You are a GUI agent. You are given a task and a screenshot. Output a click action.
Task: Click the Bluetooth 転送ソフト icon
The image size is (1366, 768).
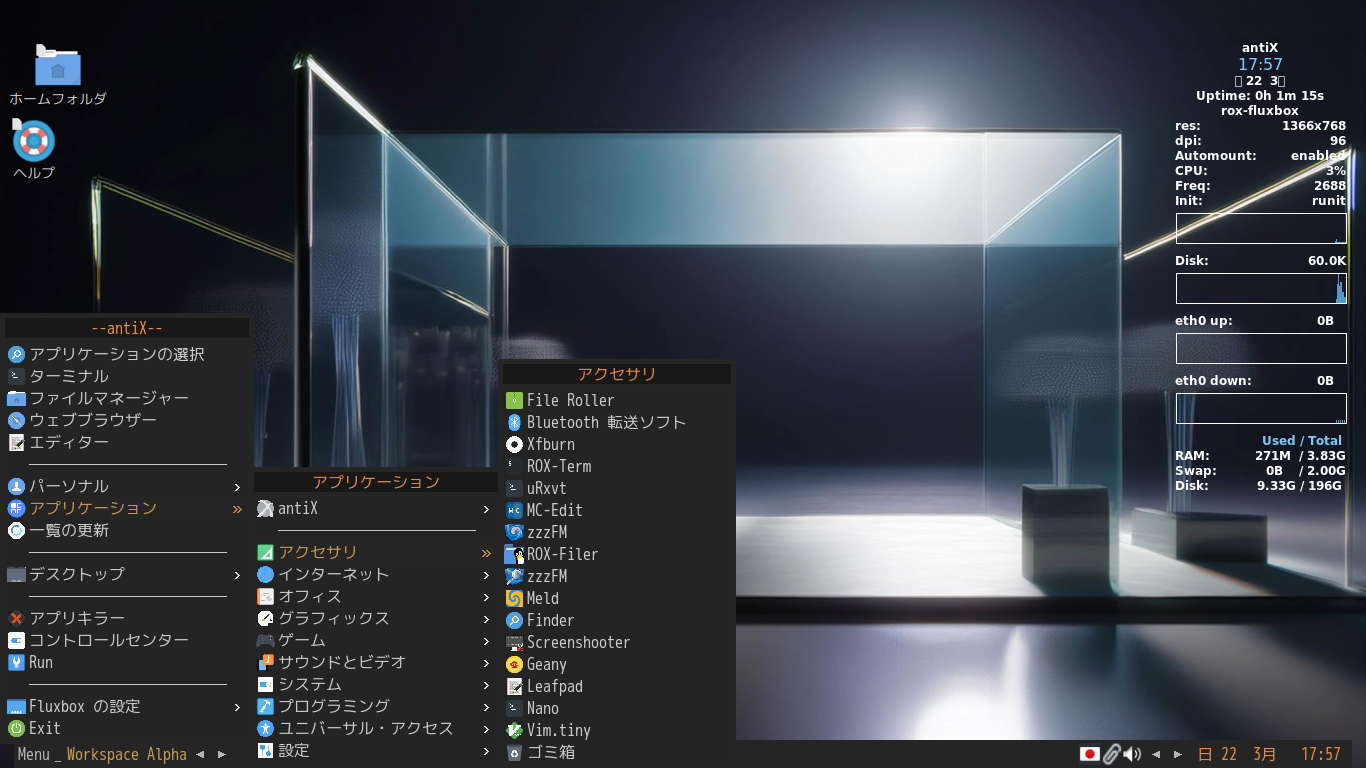[515, 422]
